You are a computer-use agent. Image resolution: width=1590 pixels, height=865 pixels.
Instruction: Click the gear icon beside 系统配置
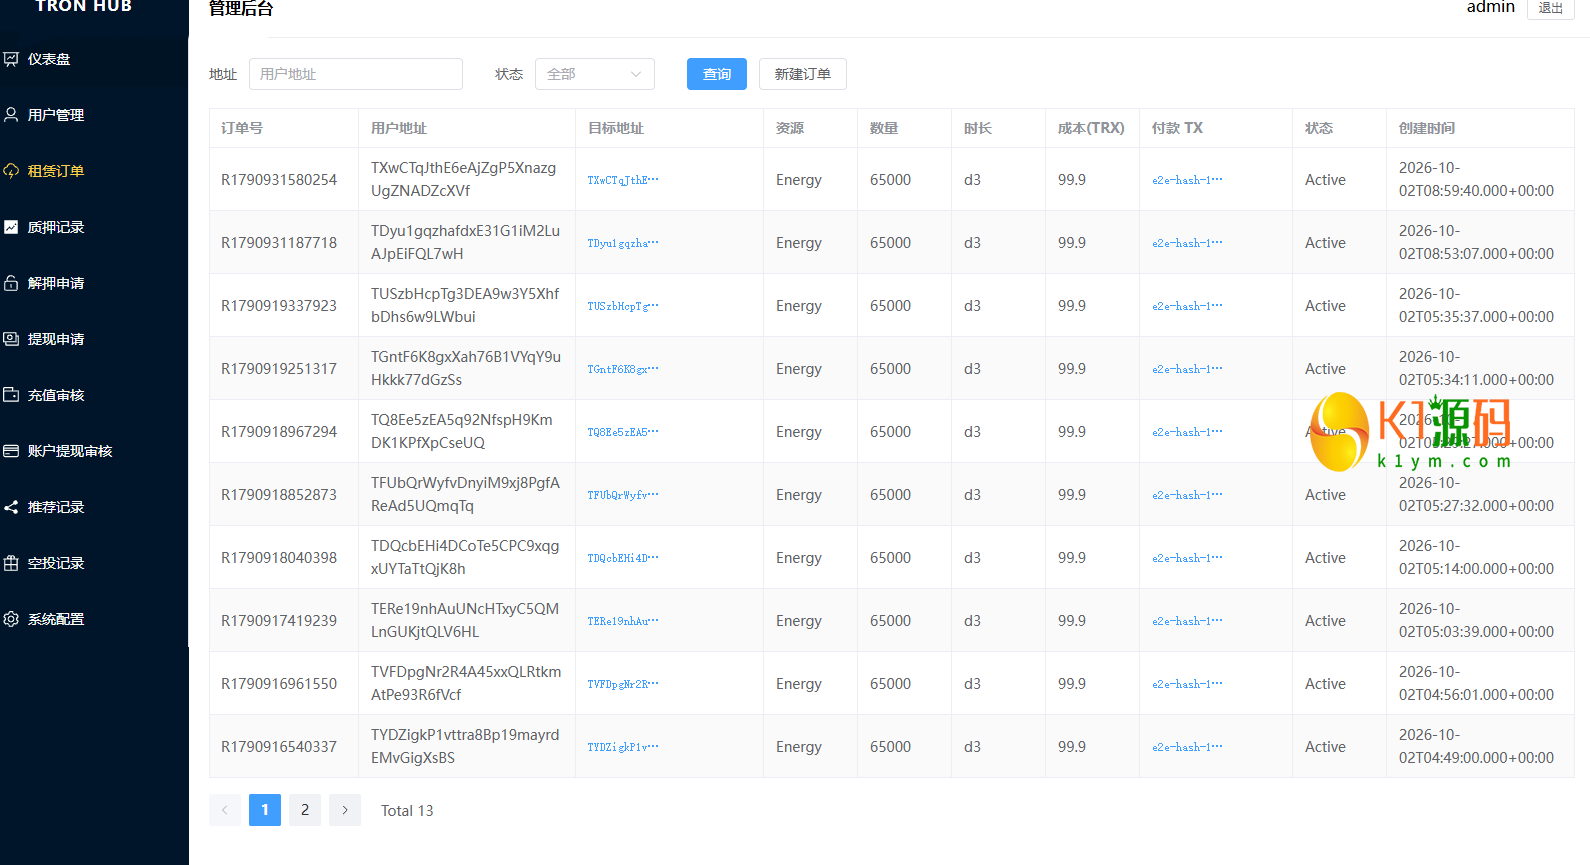(x=11, y=619)
